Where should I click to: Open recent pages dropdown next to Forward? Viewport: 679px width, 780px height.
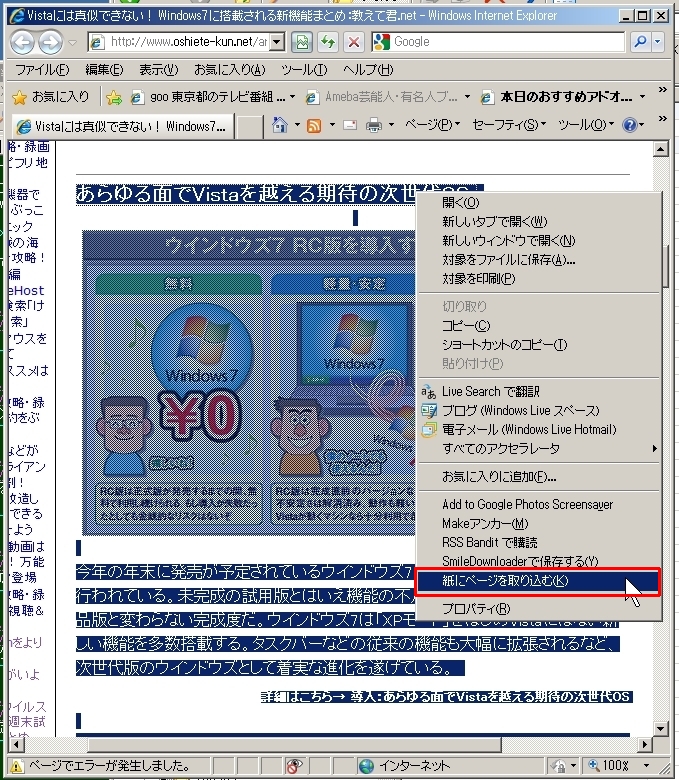pyautogui.click(x=73, y=43)
